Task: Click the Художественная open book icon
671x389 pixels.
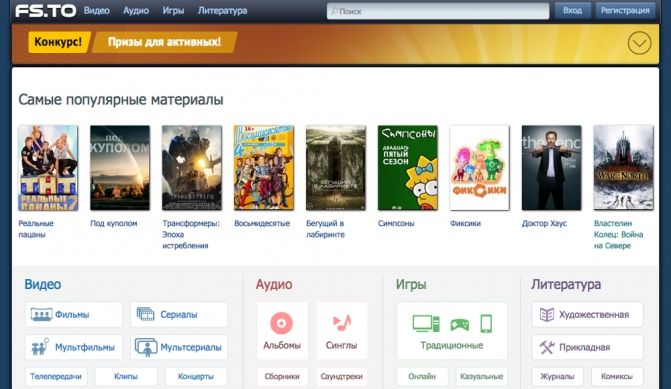Action: [x=547, y=315]
